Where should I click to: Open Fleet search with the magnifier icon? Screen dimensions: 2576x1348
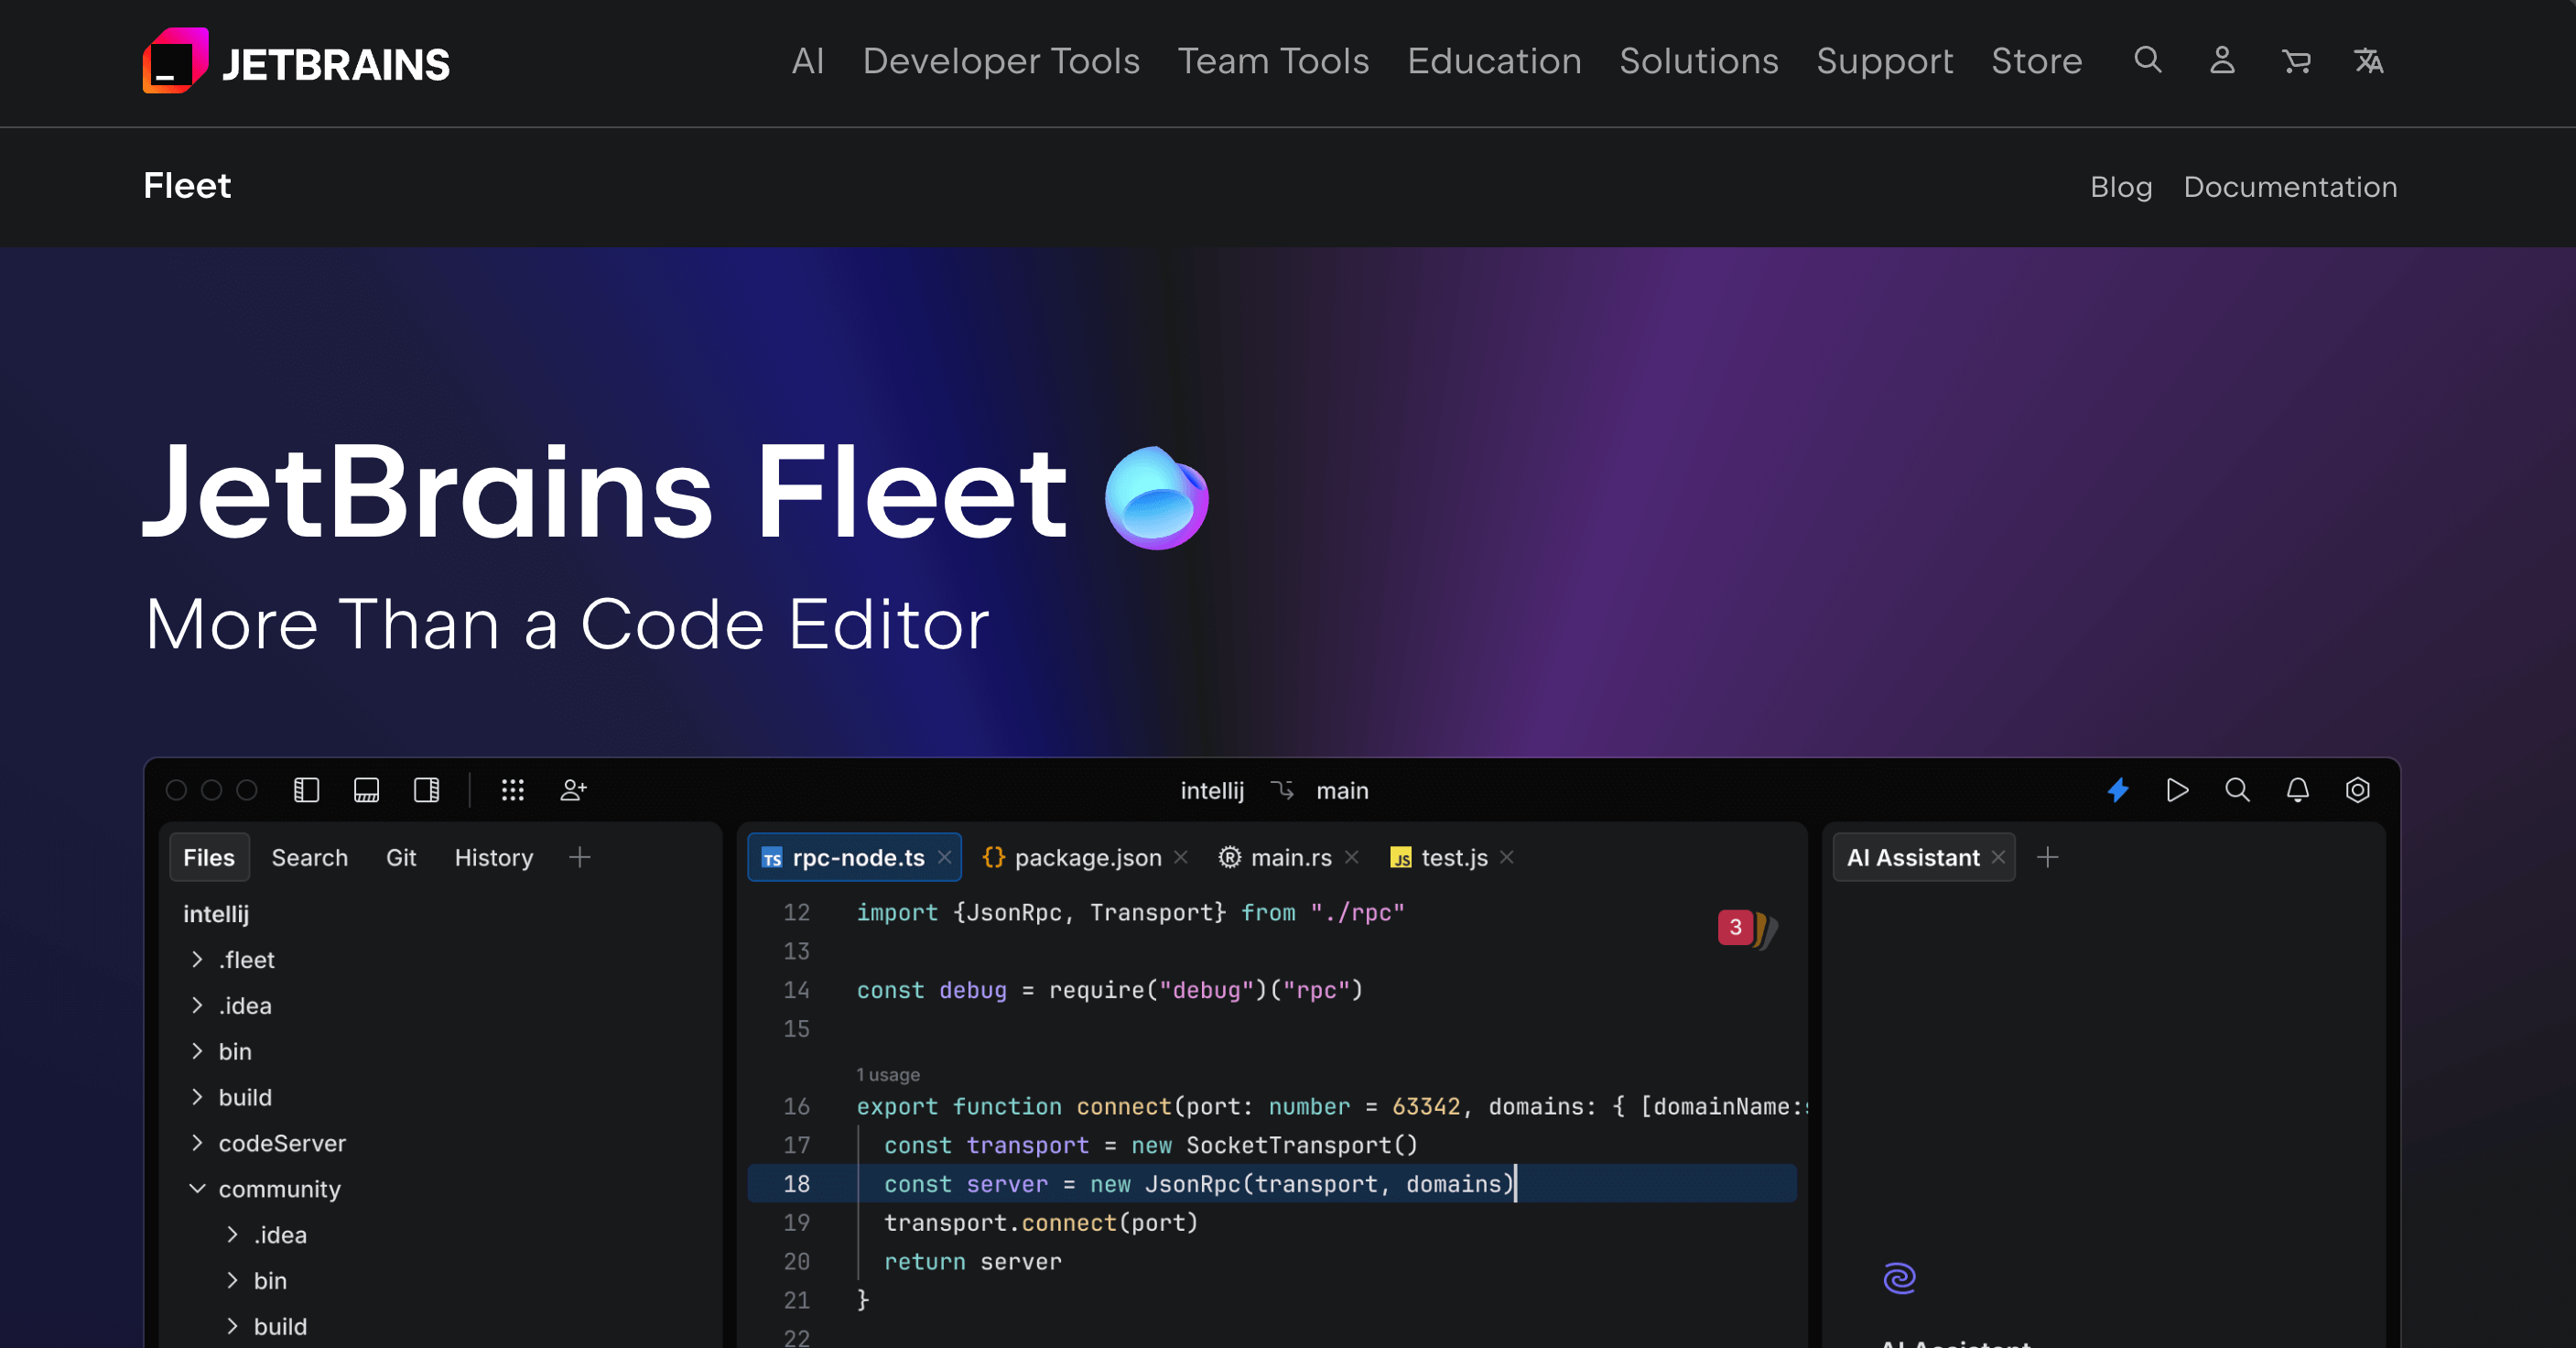coord(2238,790)
